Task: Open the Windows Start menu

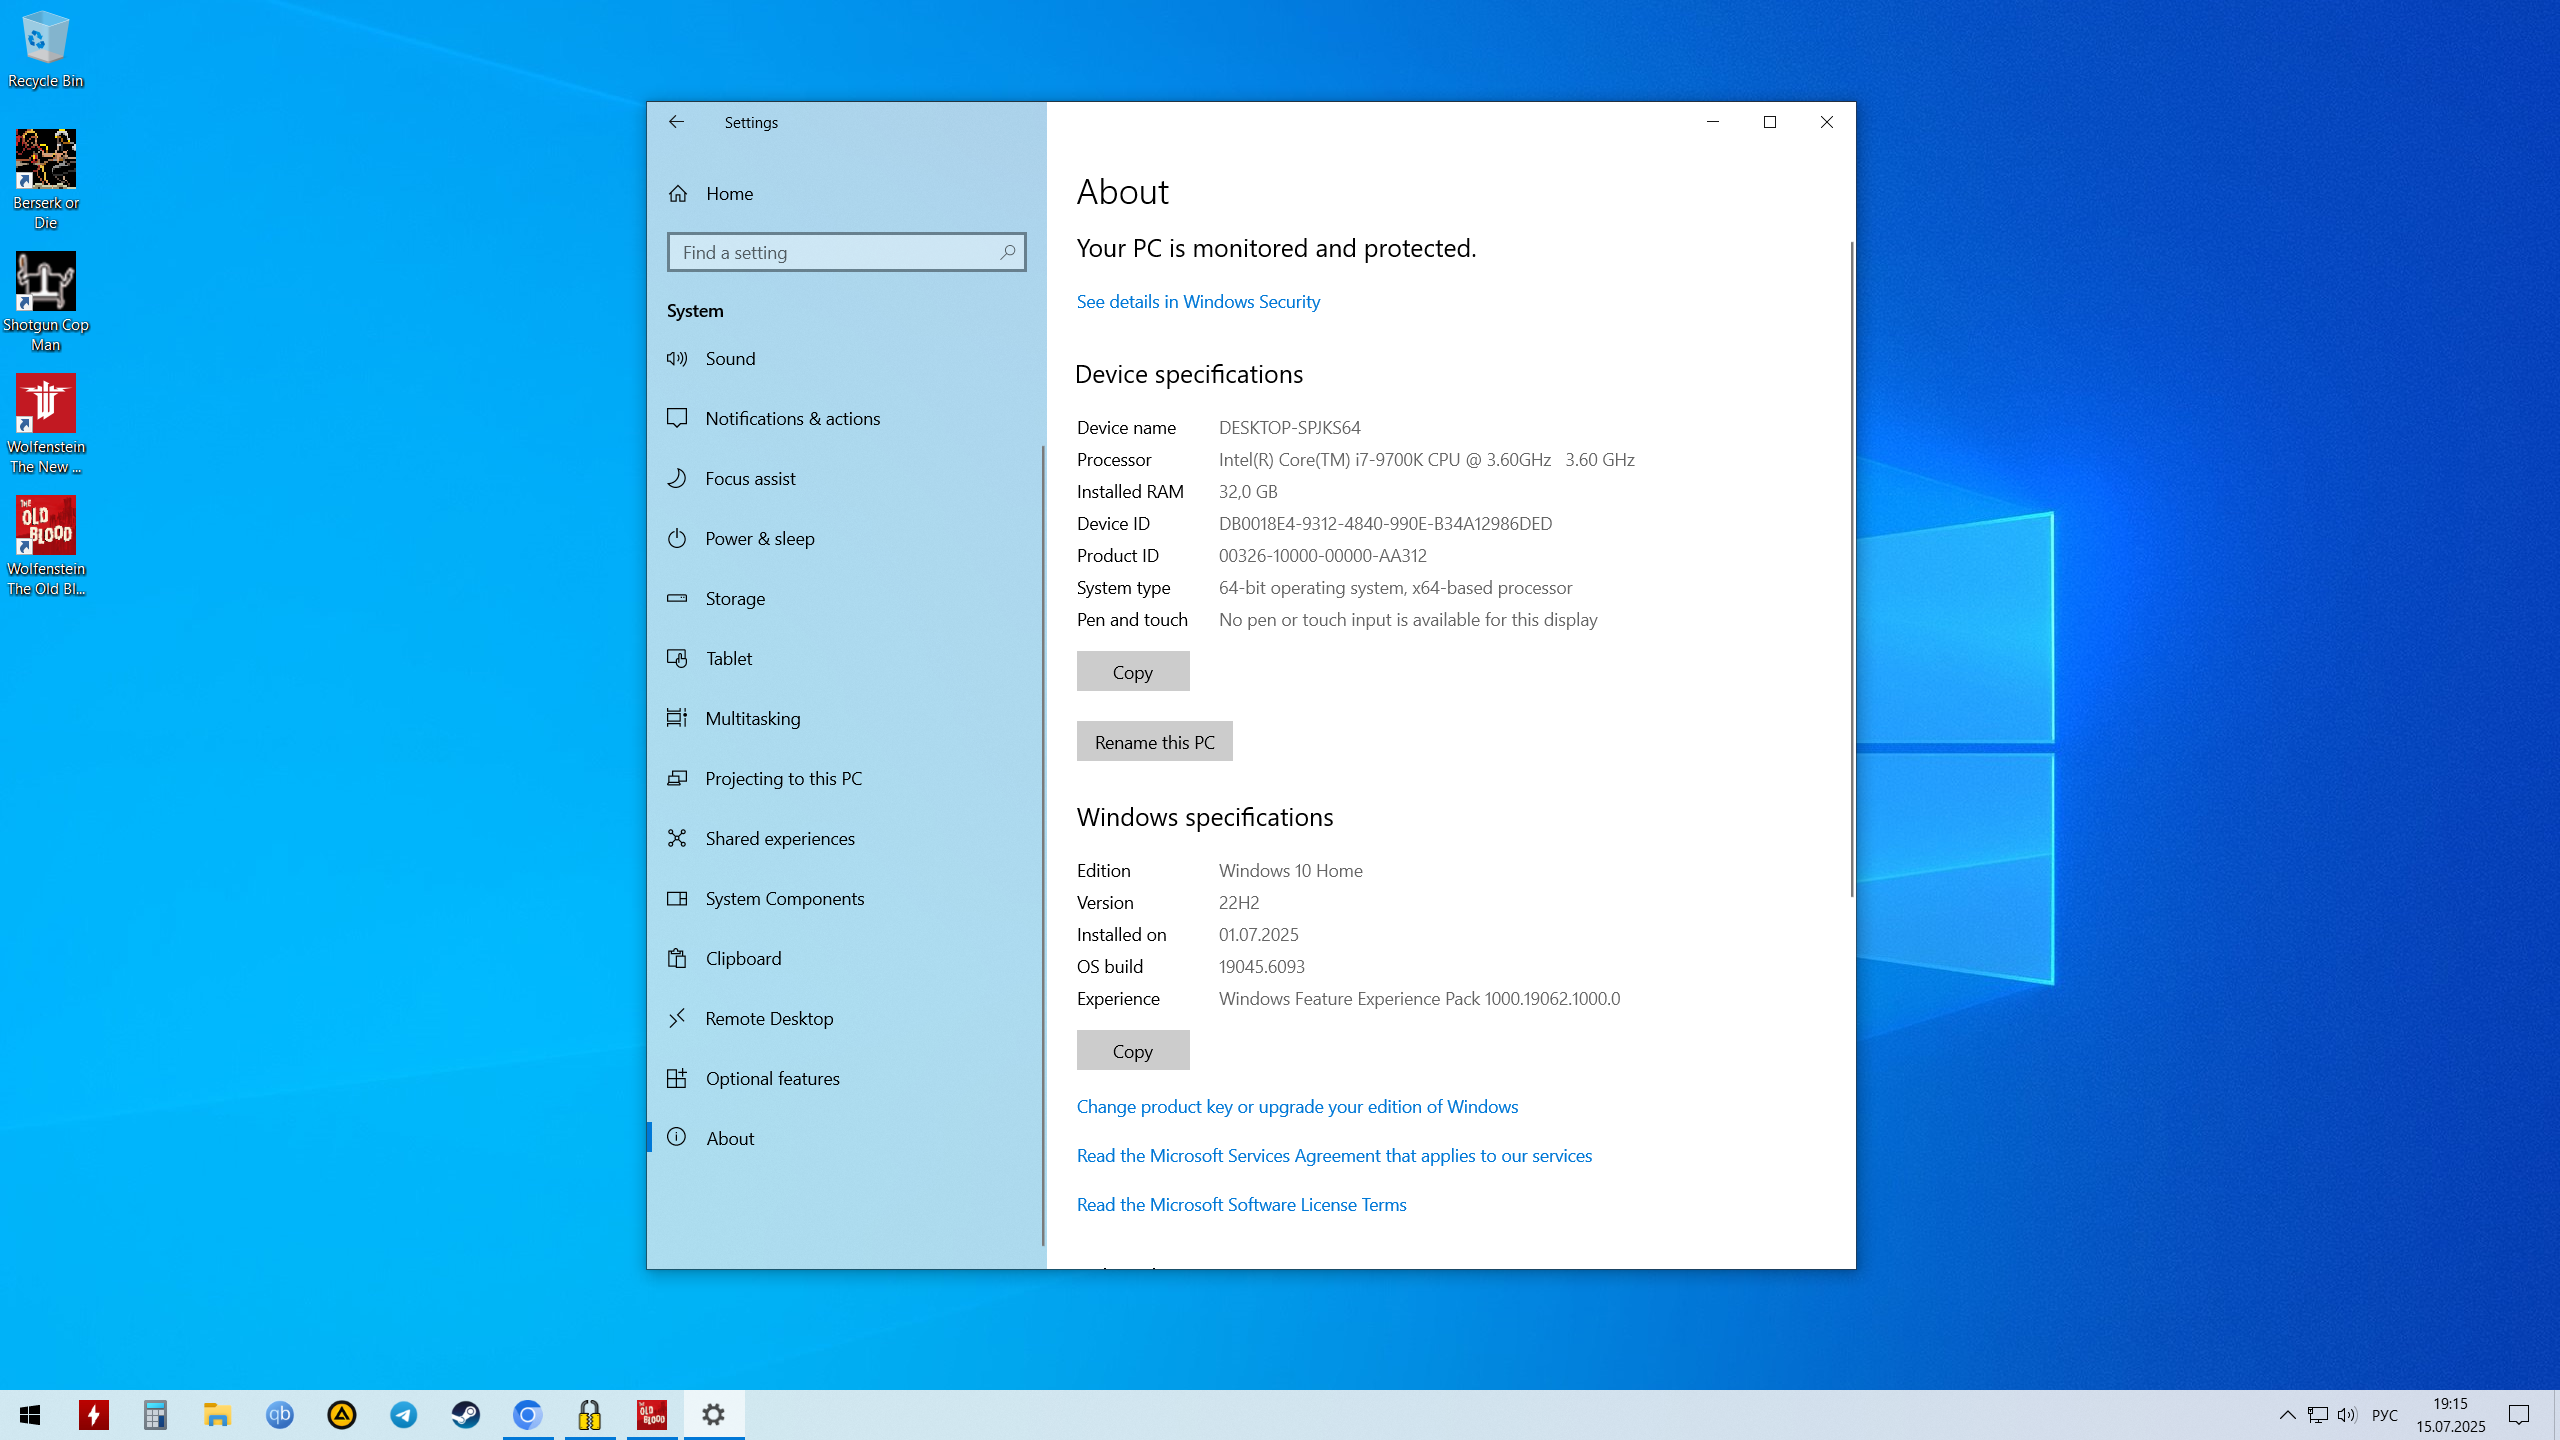Action: [30, 1415]
